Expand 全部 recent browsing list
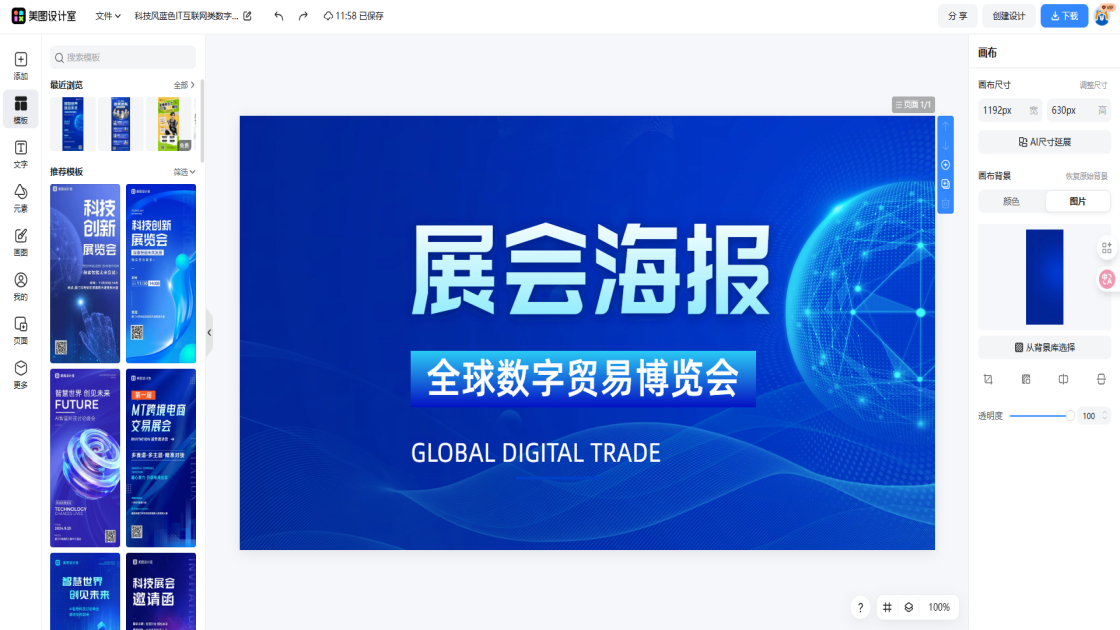Image resolution: width=1120 pixels, height=630 pixels. click(x=184, y=85)
